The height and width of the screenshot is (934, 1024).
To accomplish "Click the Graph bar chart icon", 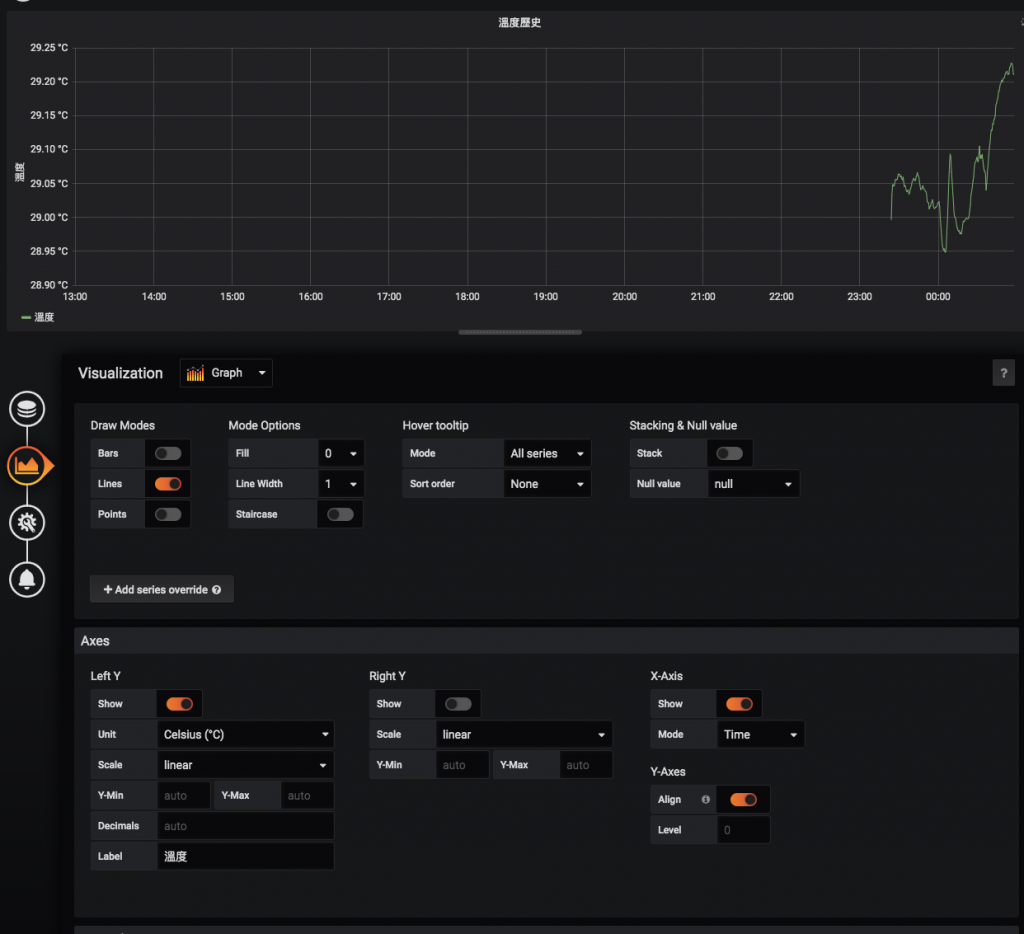I will point(195,373).
